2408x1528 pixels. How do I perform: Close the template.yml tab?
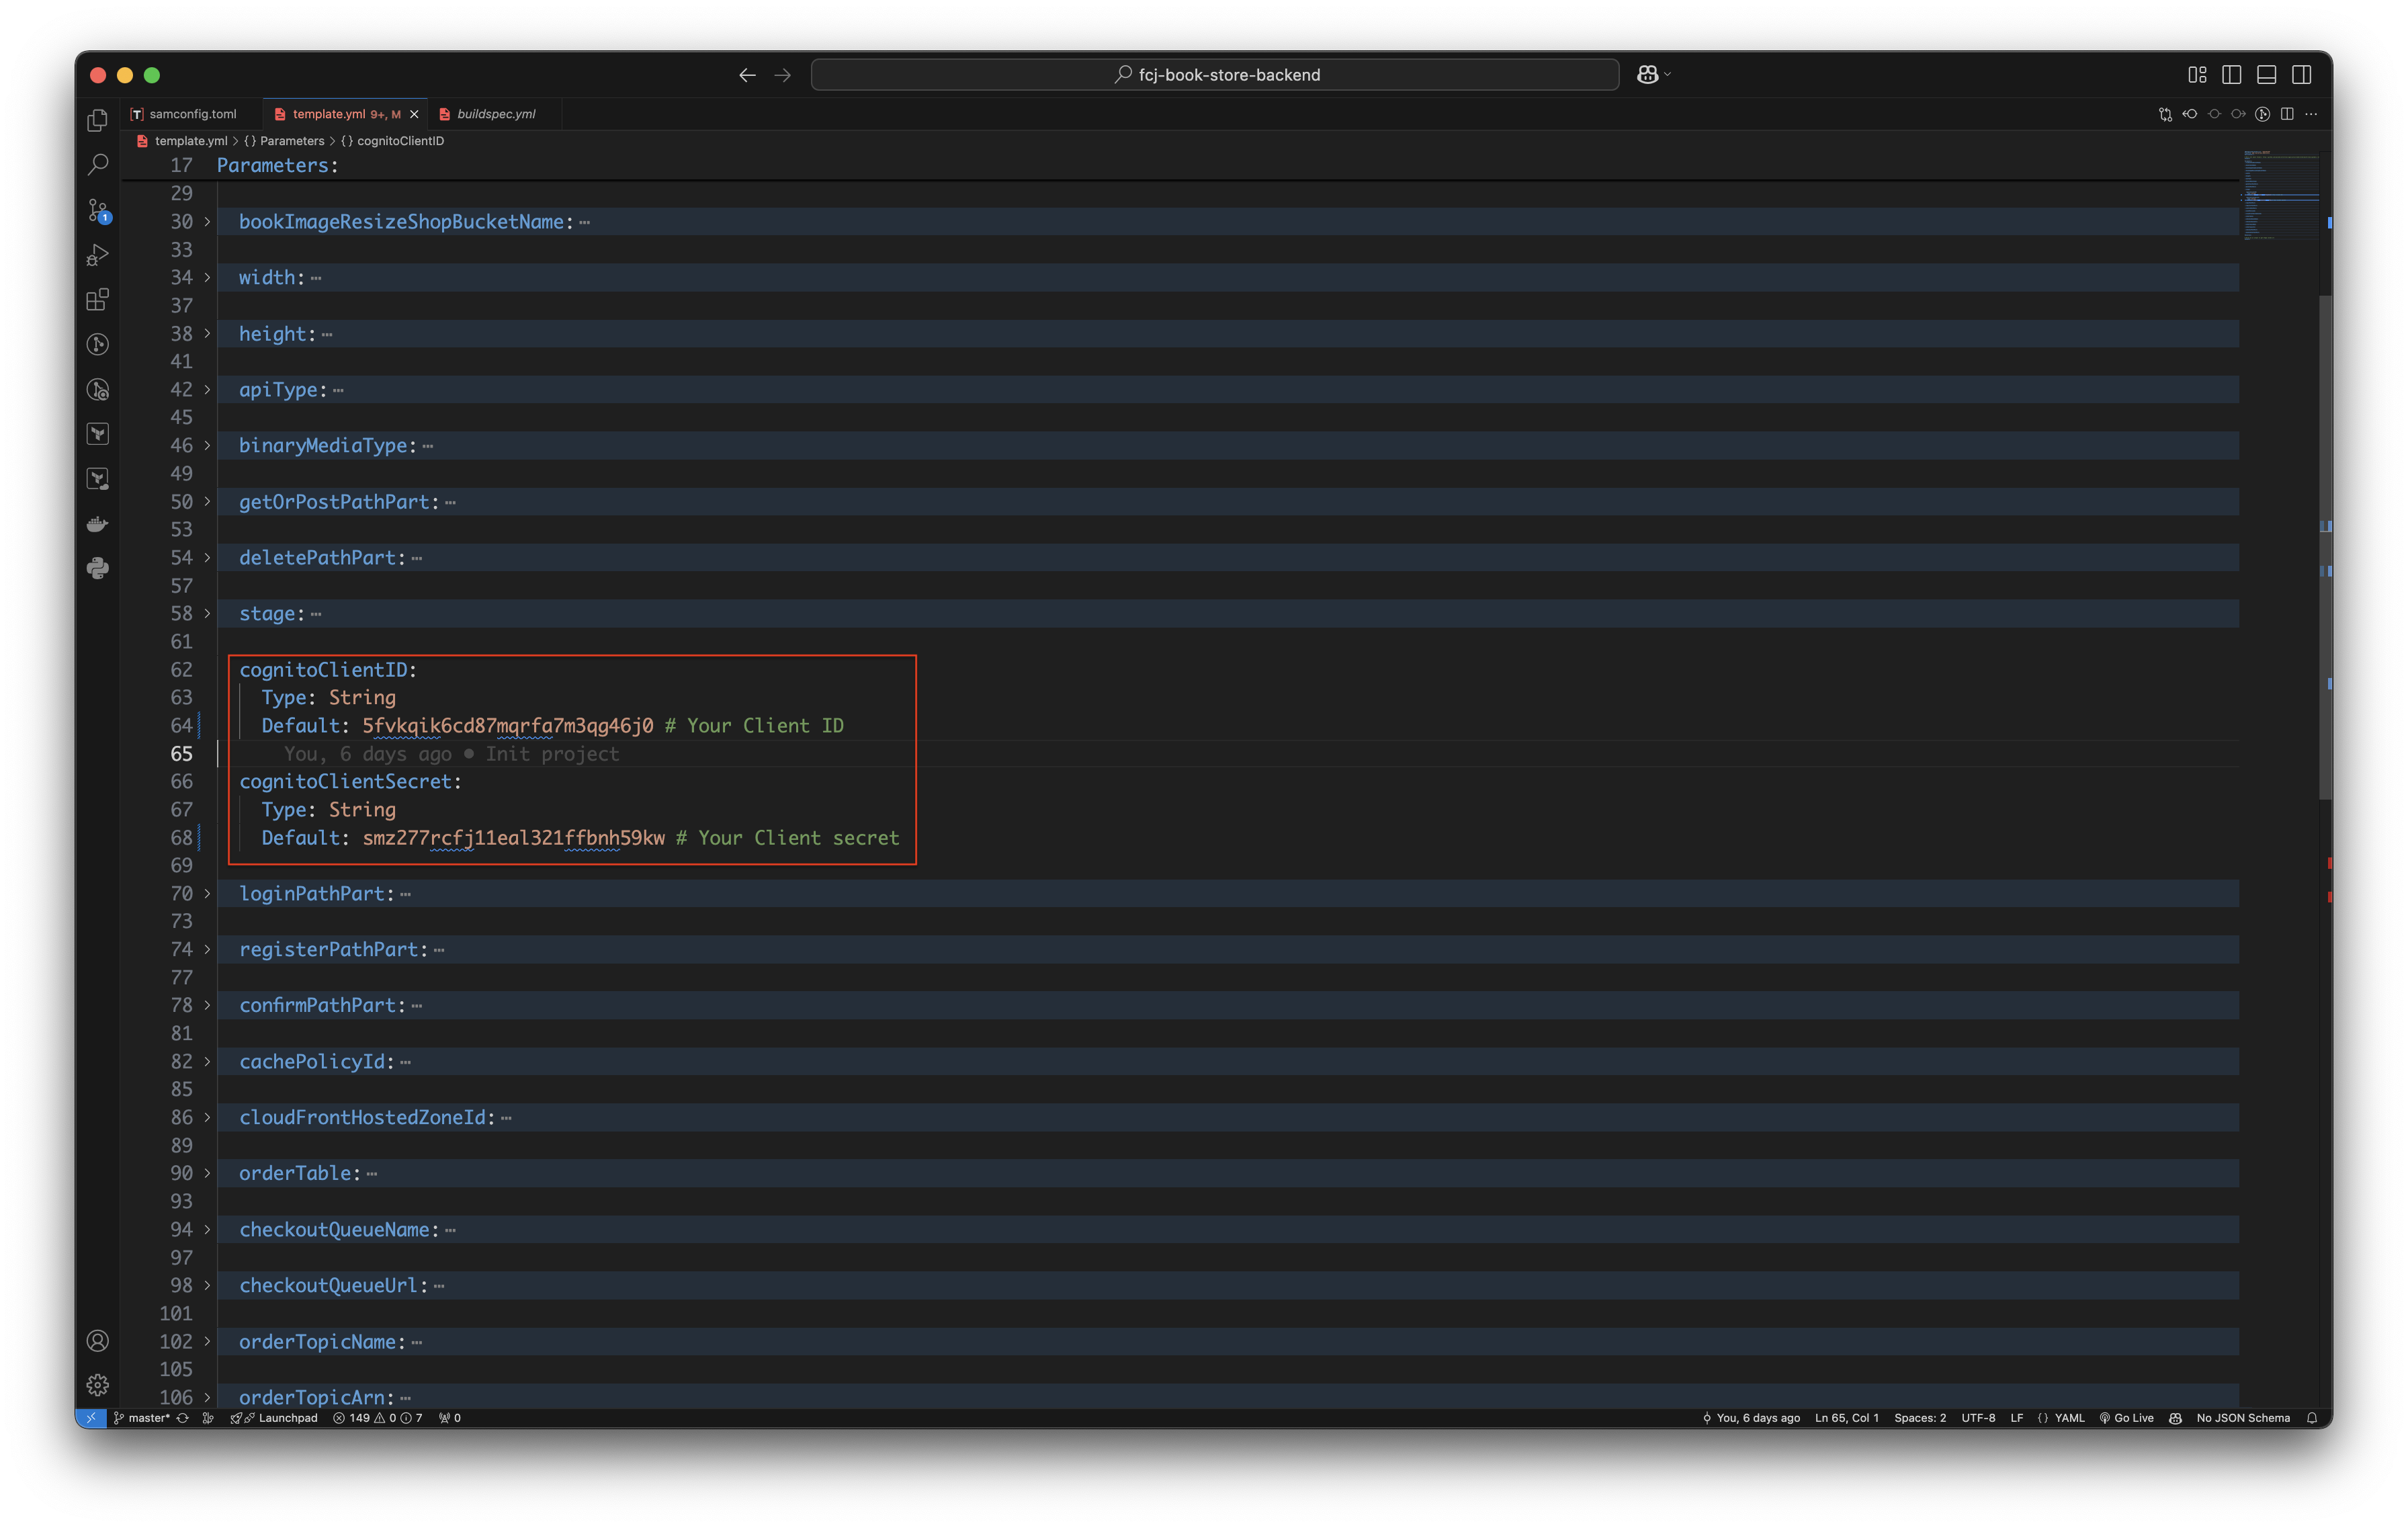coord(414,114)
